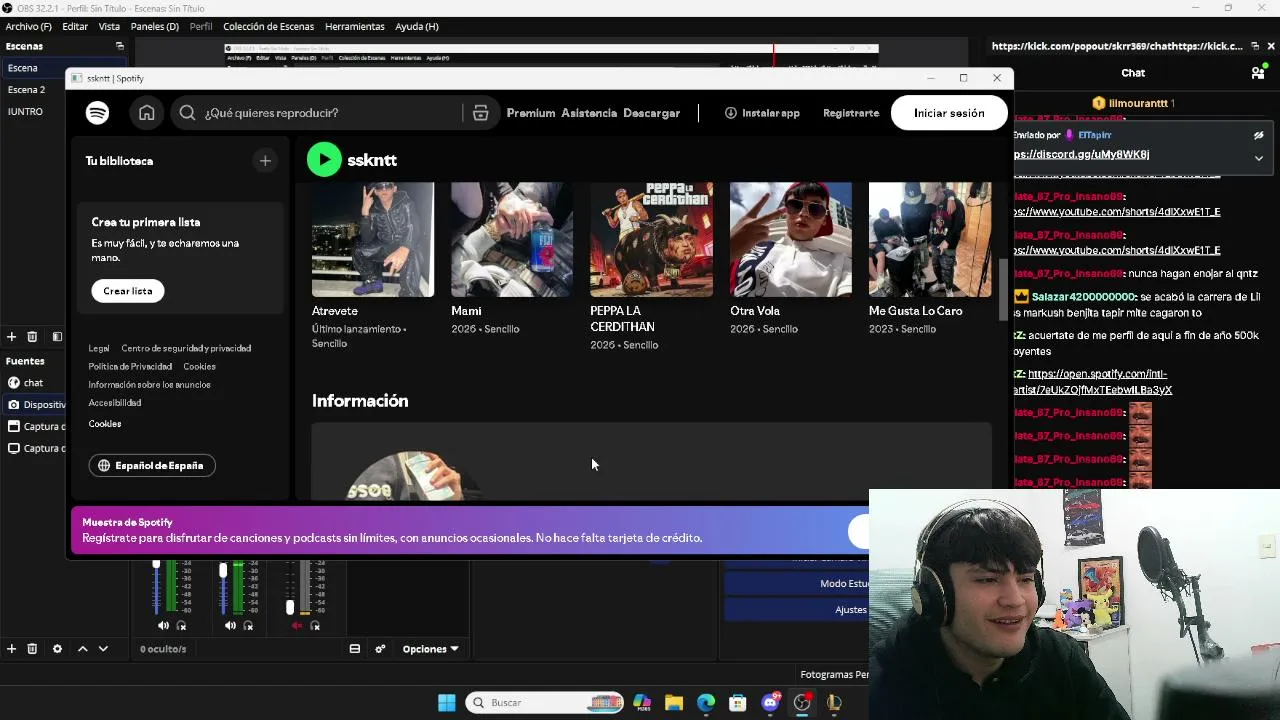This screenshot has height=720, width=1280.
Task: Mute the middle mixer channel speaker
Action: point(231,626)
